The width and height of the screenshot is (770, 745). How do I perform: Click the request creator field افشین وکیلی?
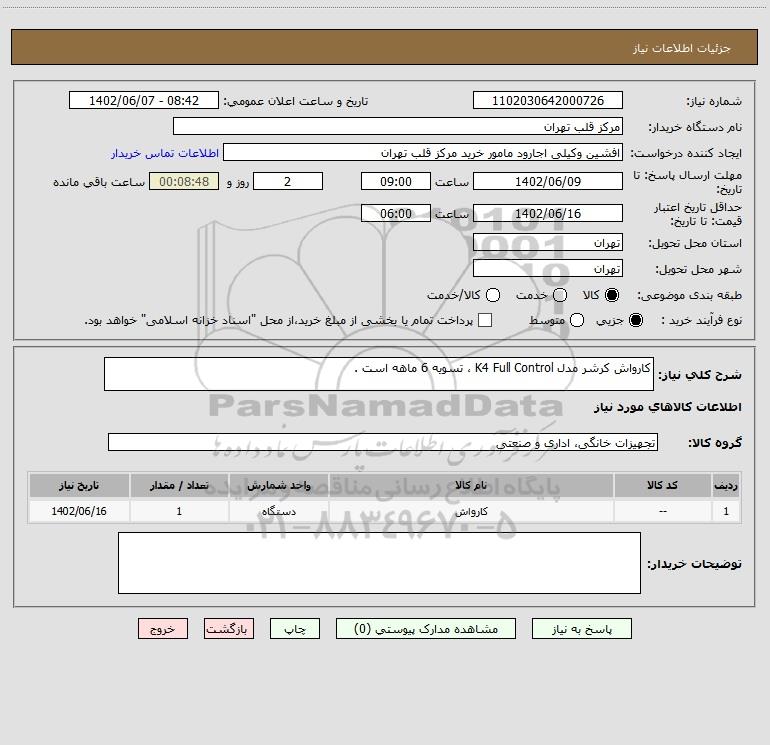coord(423,153)
